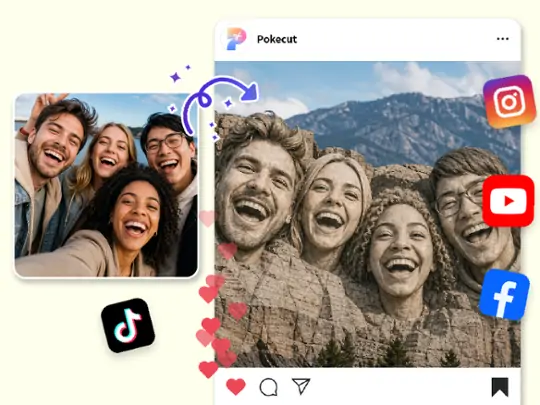Image resolution: width=540 pixels, height=405 pixels.
Task: Open comments with the speech bubble icon
Action: [268, 387]
